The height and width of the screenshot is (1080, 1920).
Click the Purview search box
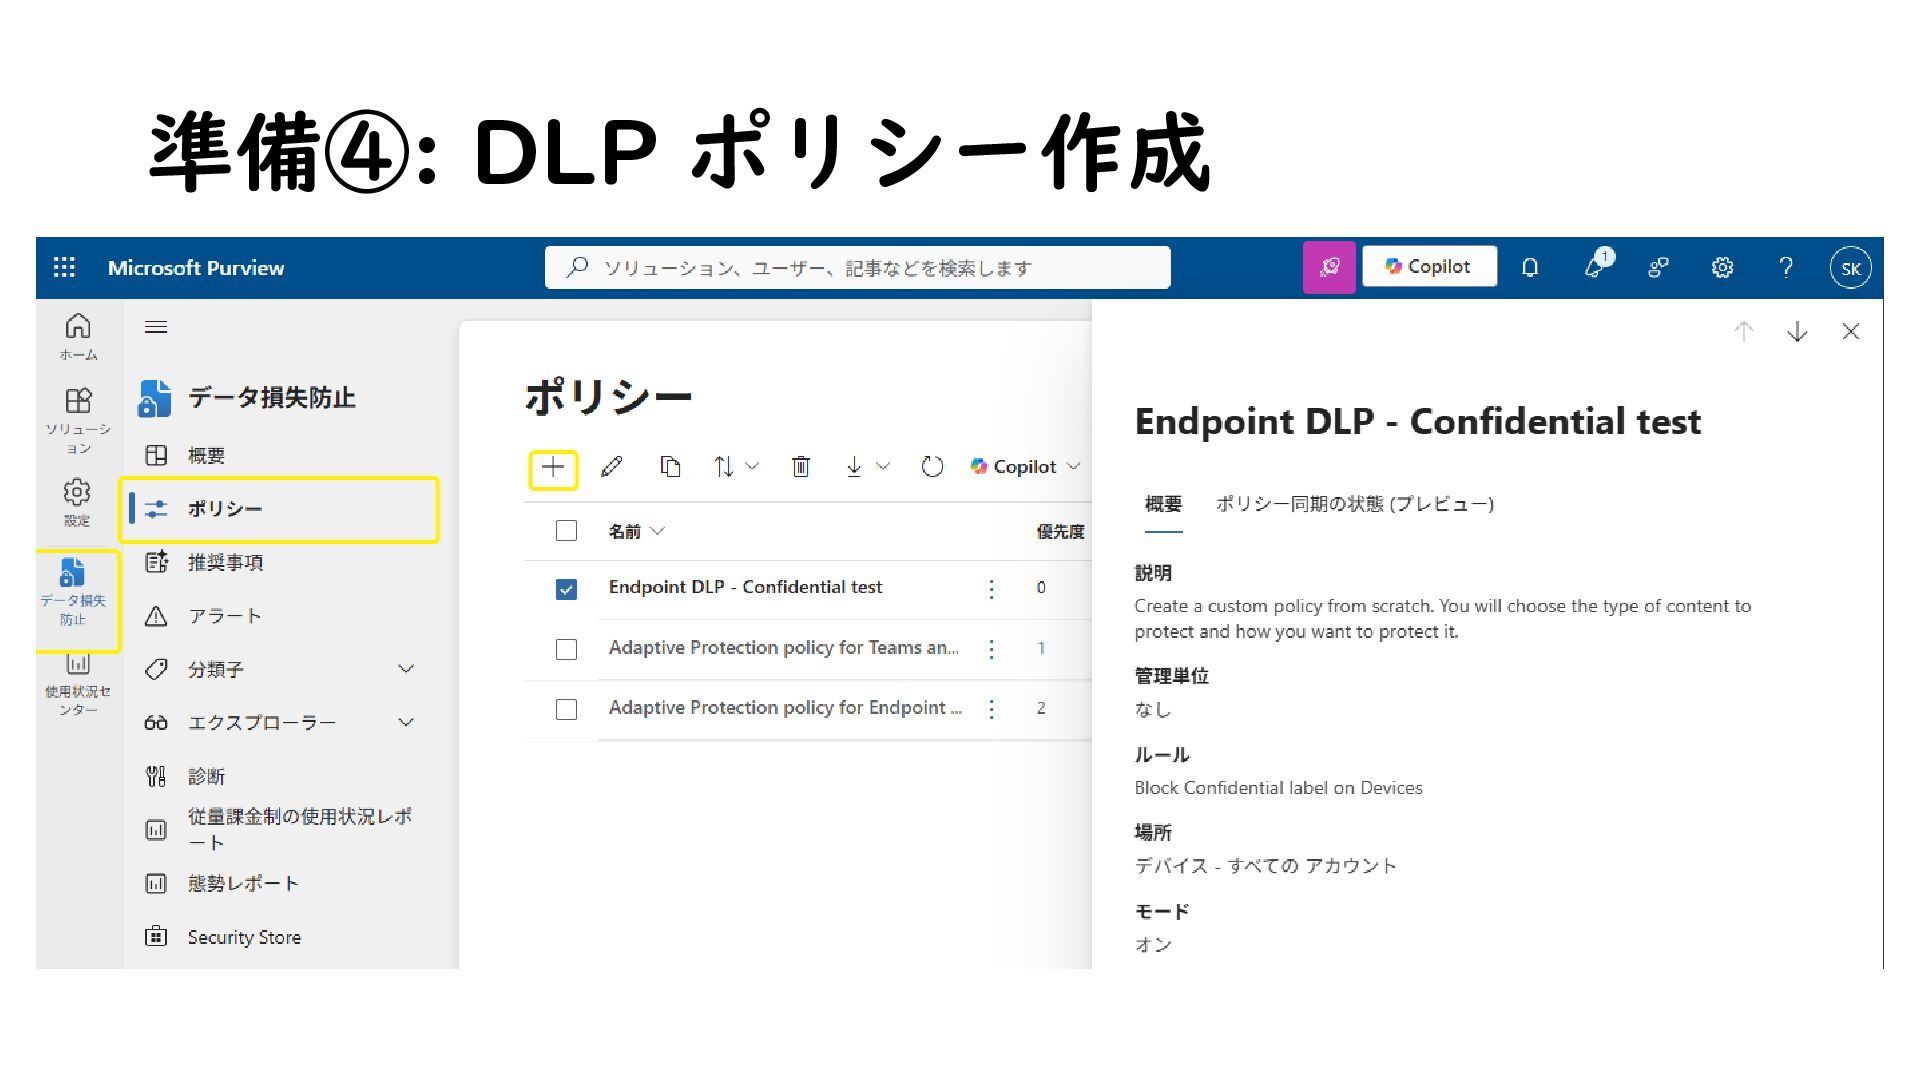tap(857, 267)
